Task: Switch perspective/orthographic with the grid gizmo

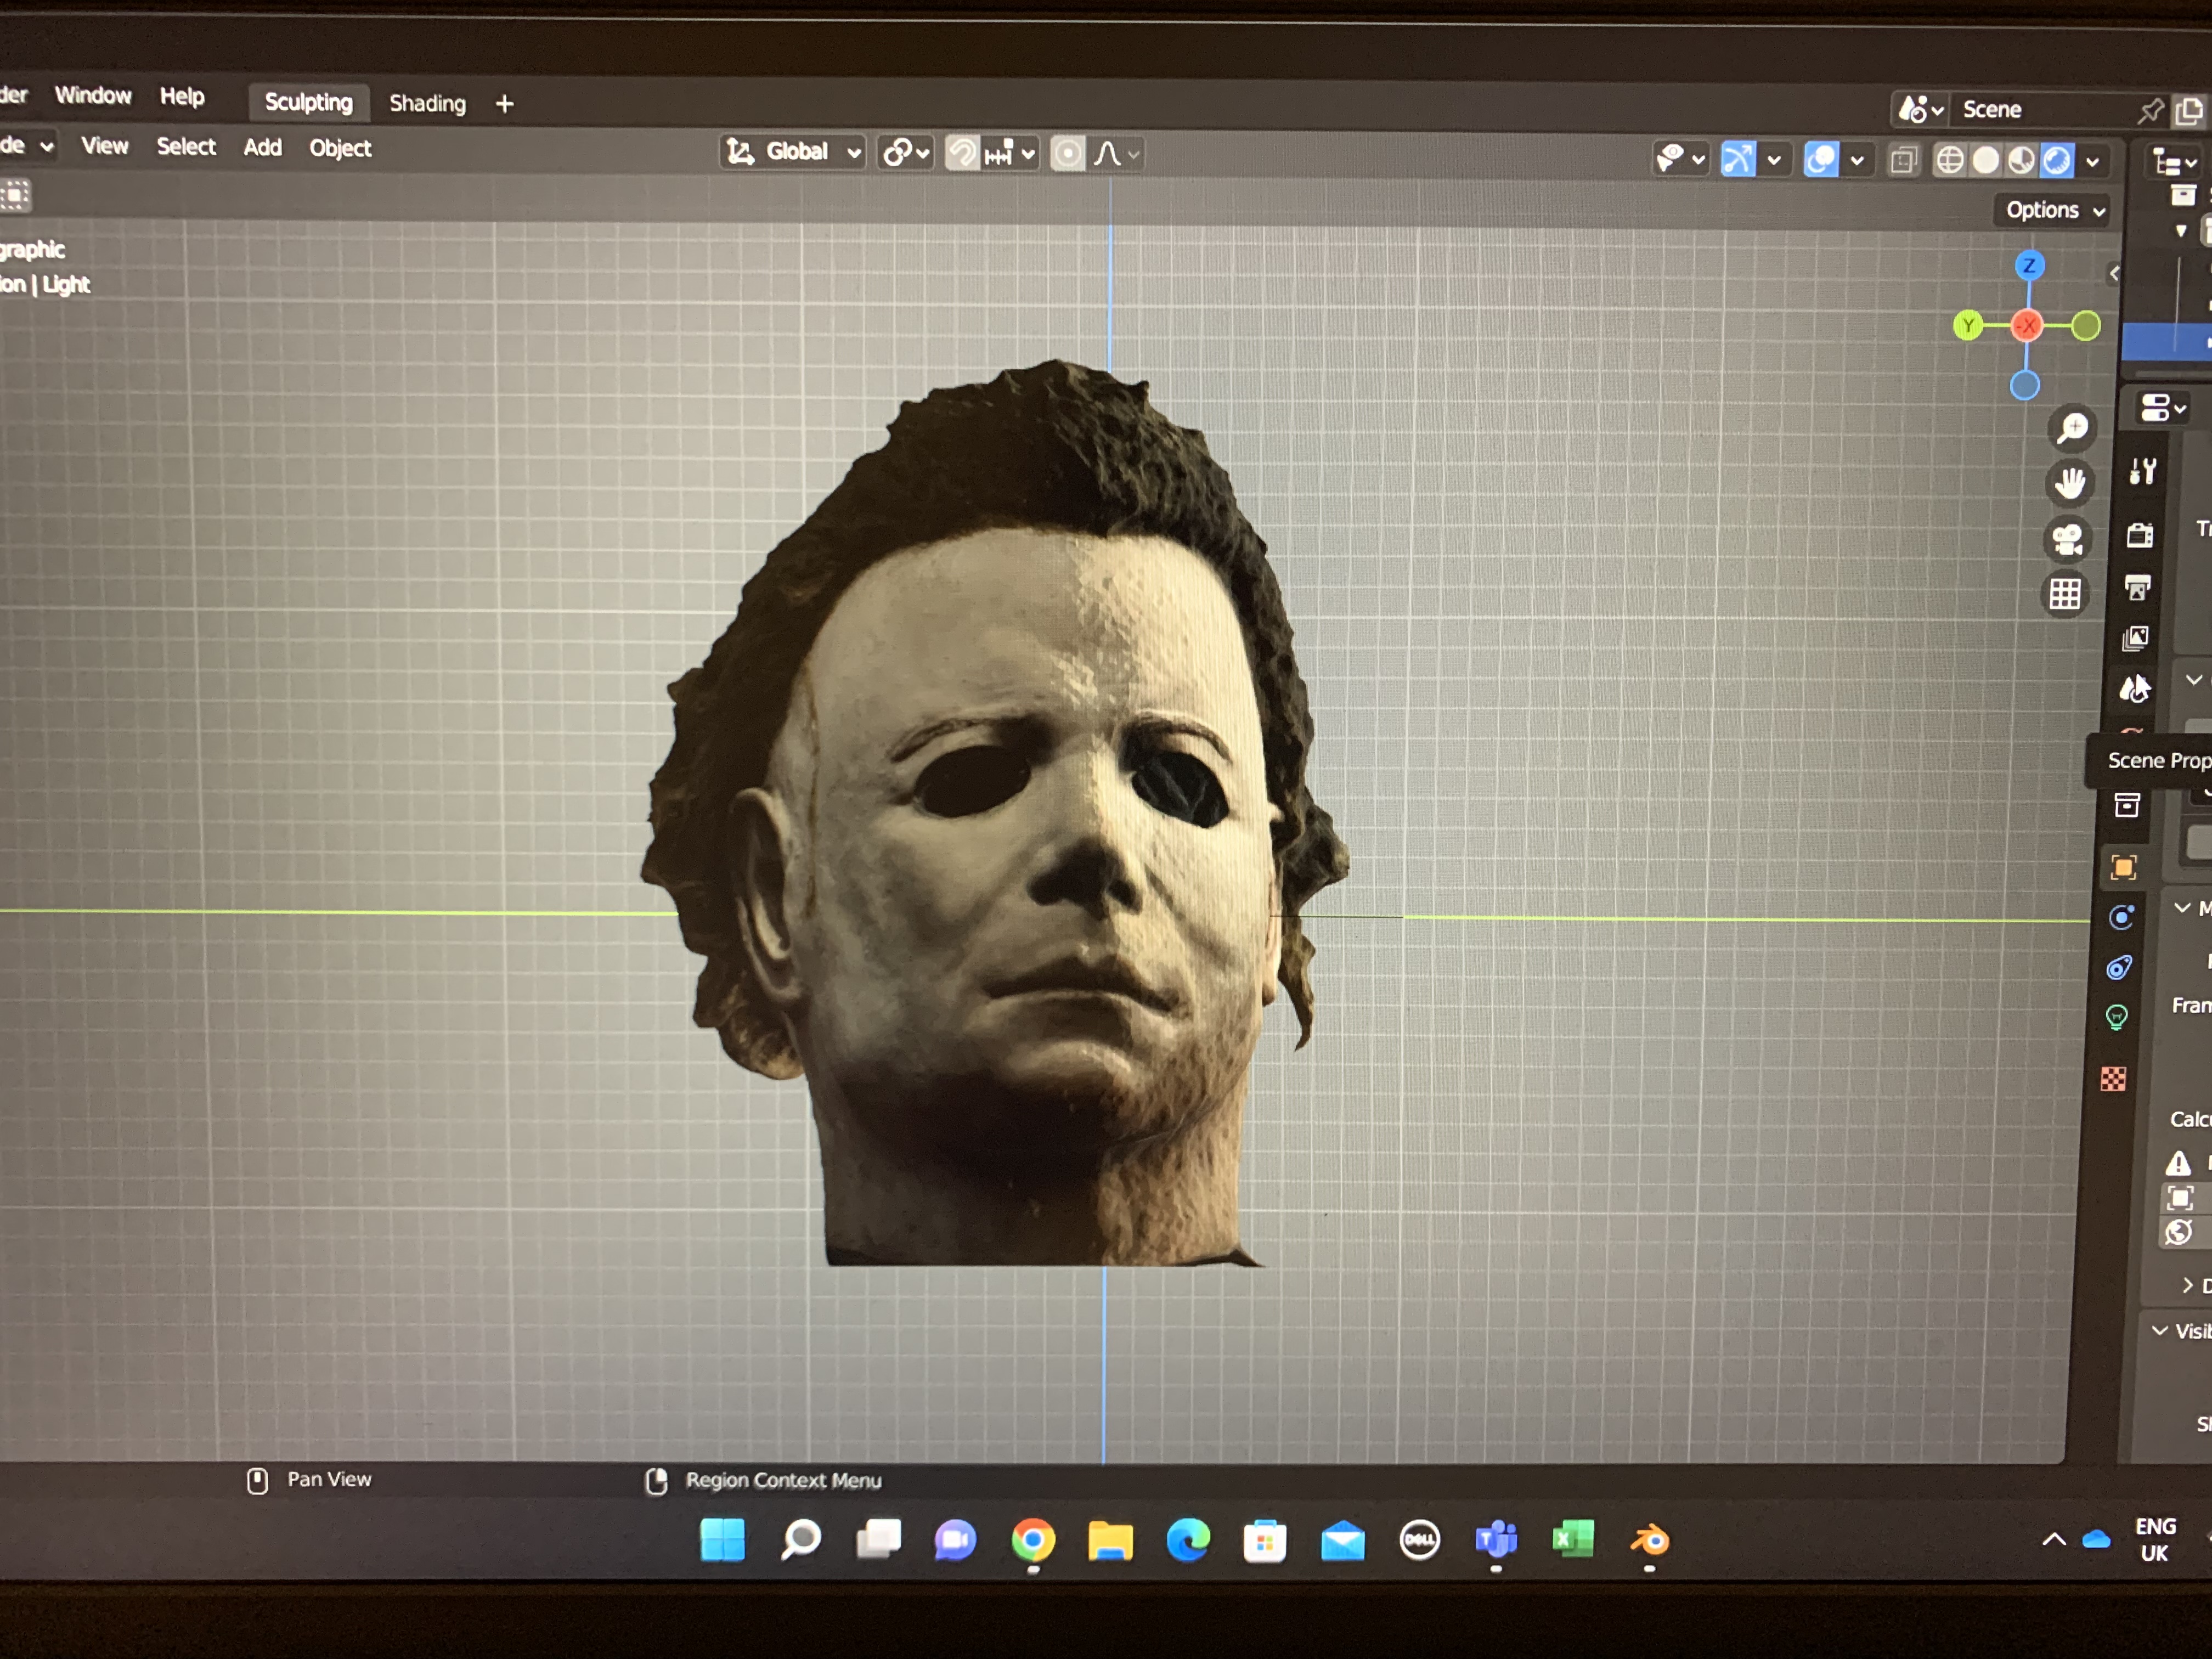Action: [x=2065, y=595]
